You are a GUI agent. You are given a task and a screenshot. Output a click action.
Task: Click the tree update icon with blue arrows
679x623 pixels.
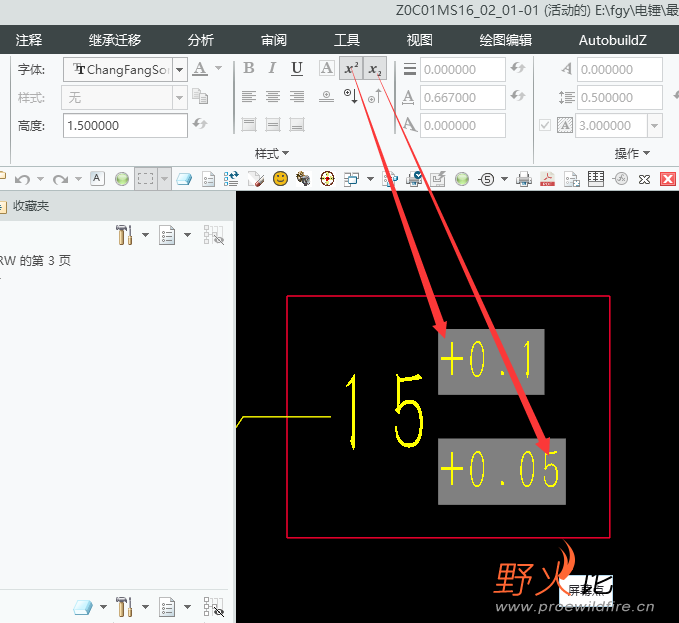pos(231,179)
